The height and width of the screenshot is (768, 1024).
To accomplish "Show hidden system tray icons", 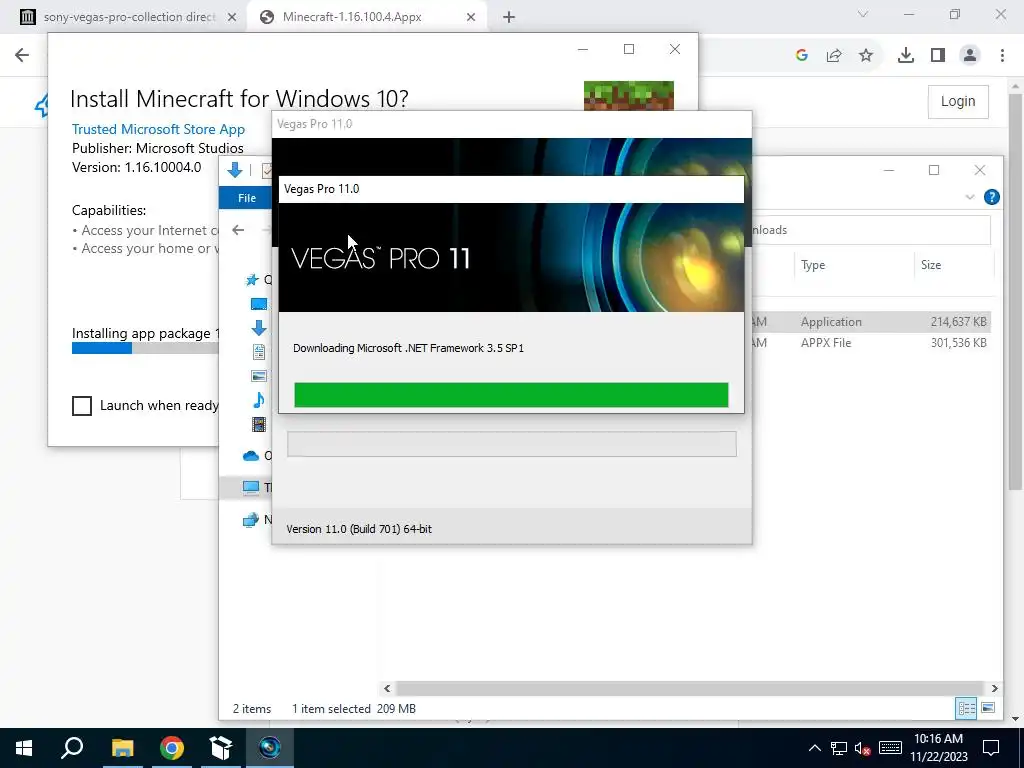I will click(x=814, y=748).
